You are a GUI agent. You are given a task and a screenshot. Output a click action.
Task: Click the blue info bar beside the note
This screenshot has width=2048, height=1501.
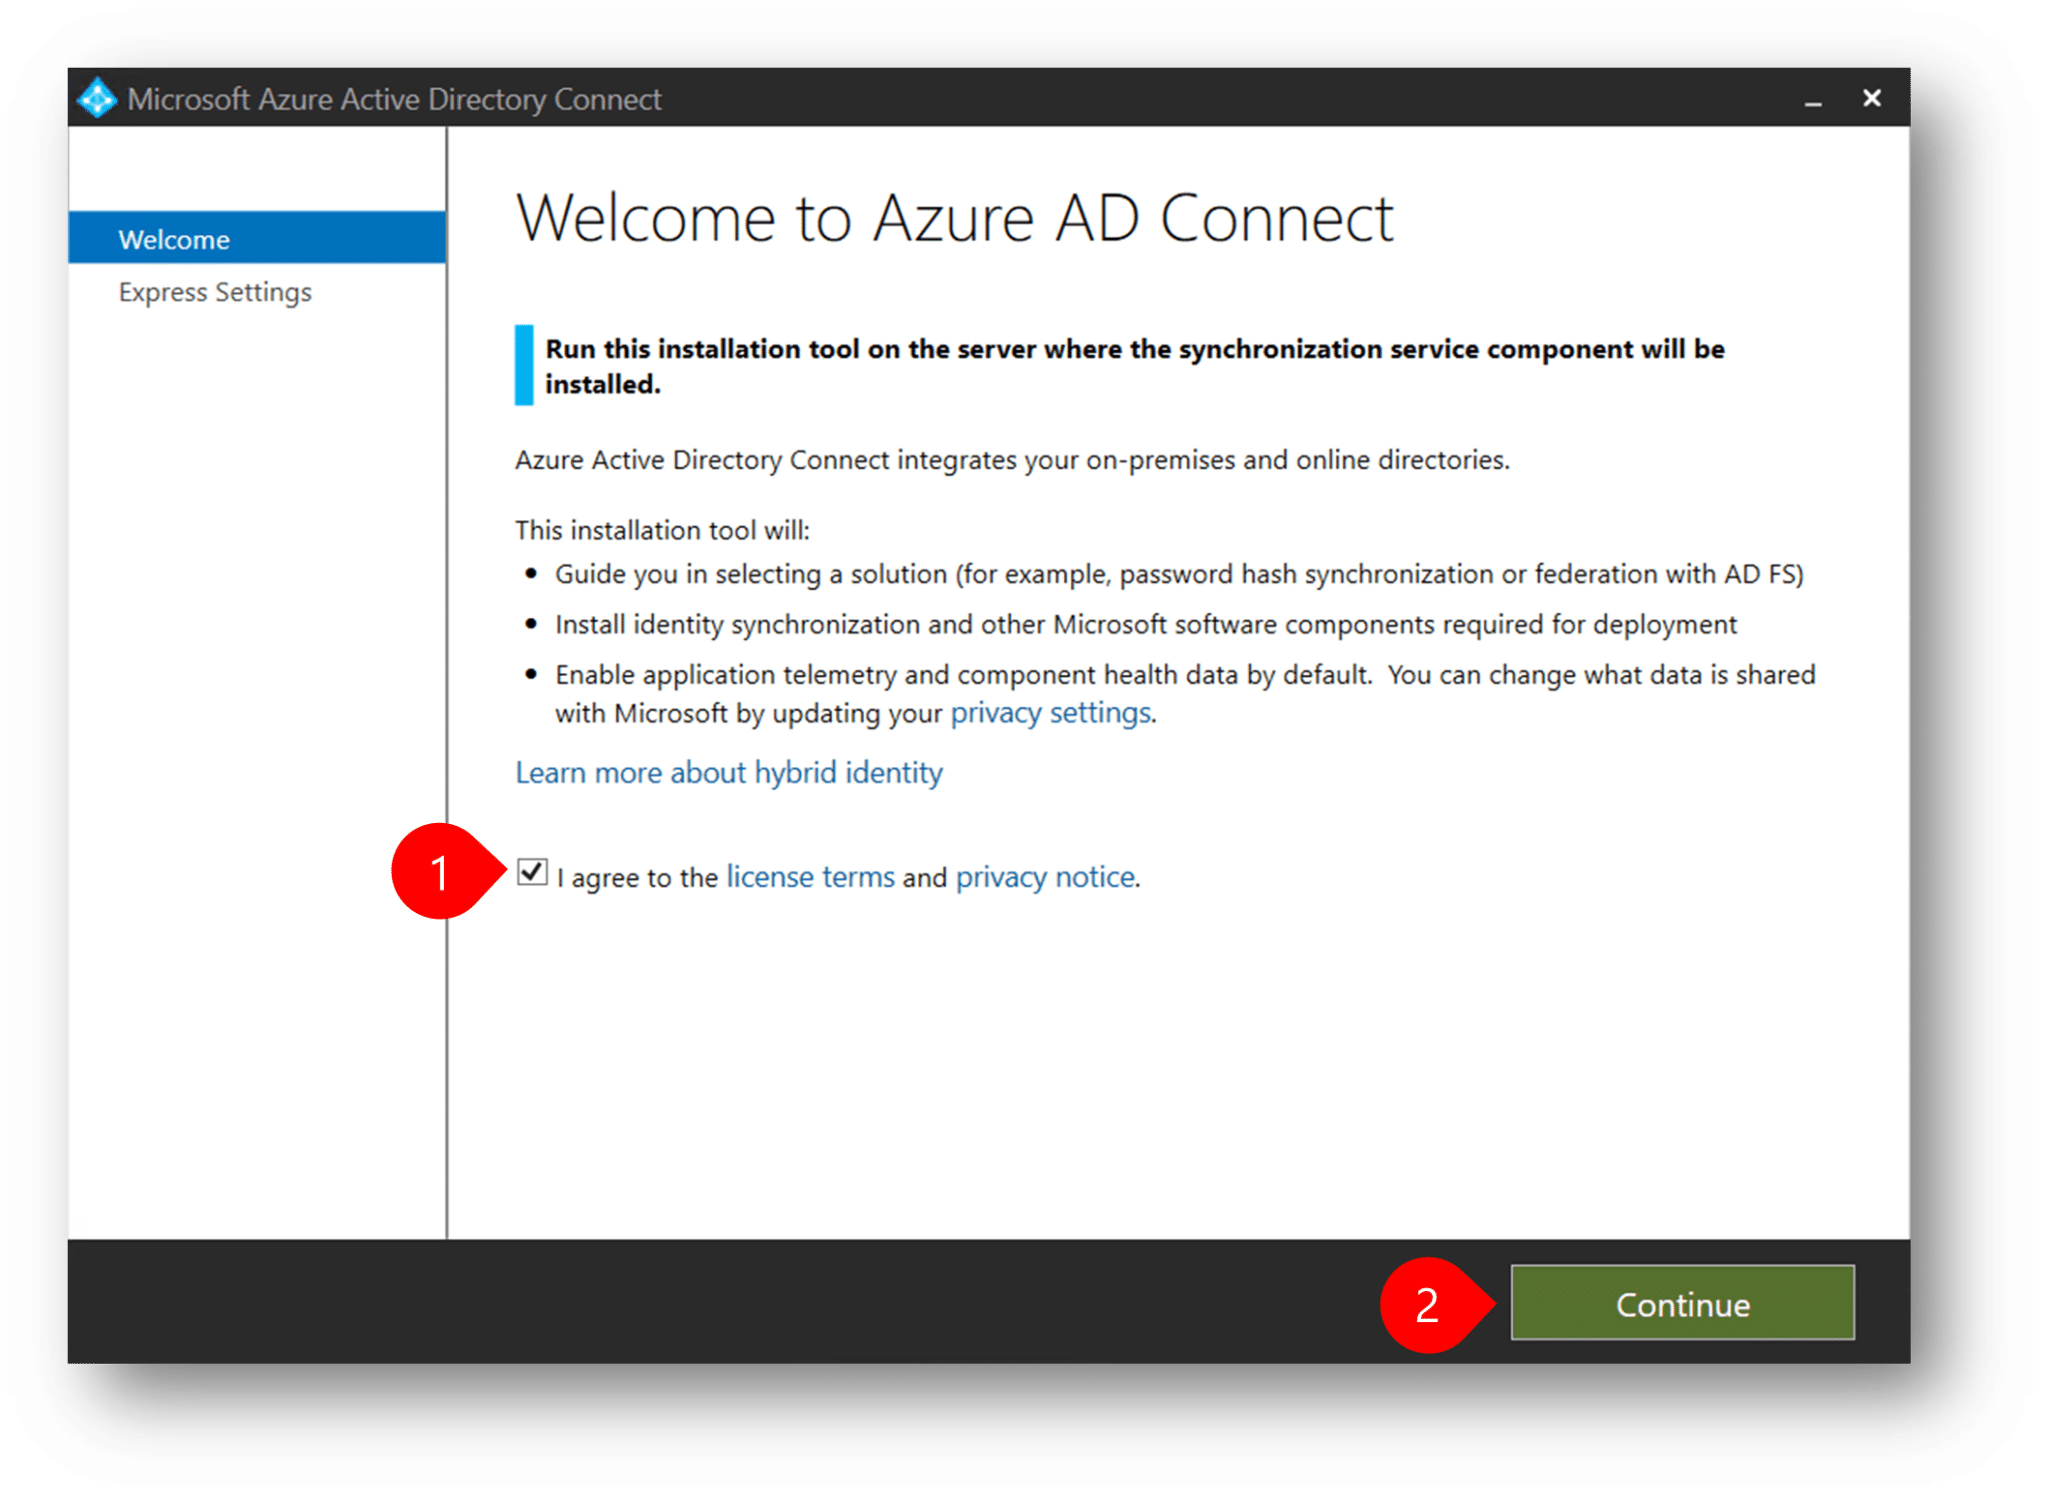coord(524,365)
